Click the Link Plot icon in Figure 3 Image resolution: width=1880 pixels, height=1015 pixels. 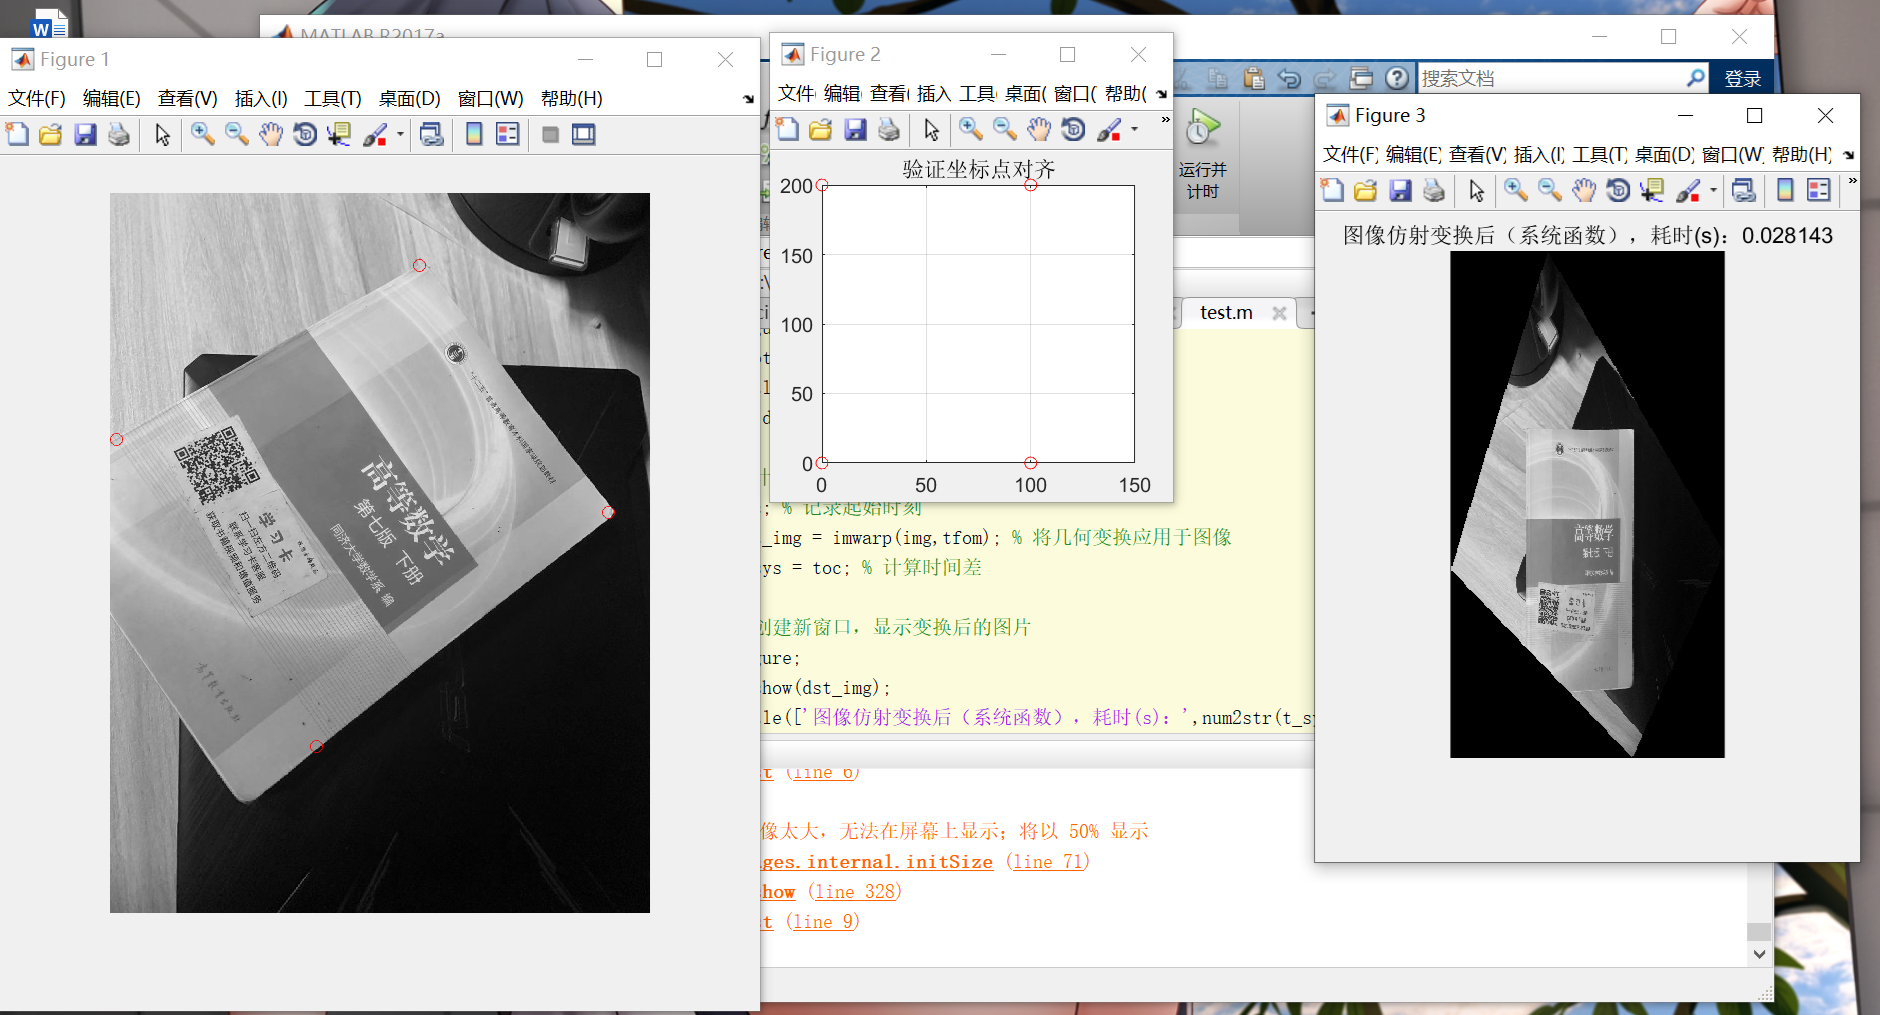point(1746,190)
